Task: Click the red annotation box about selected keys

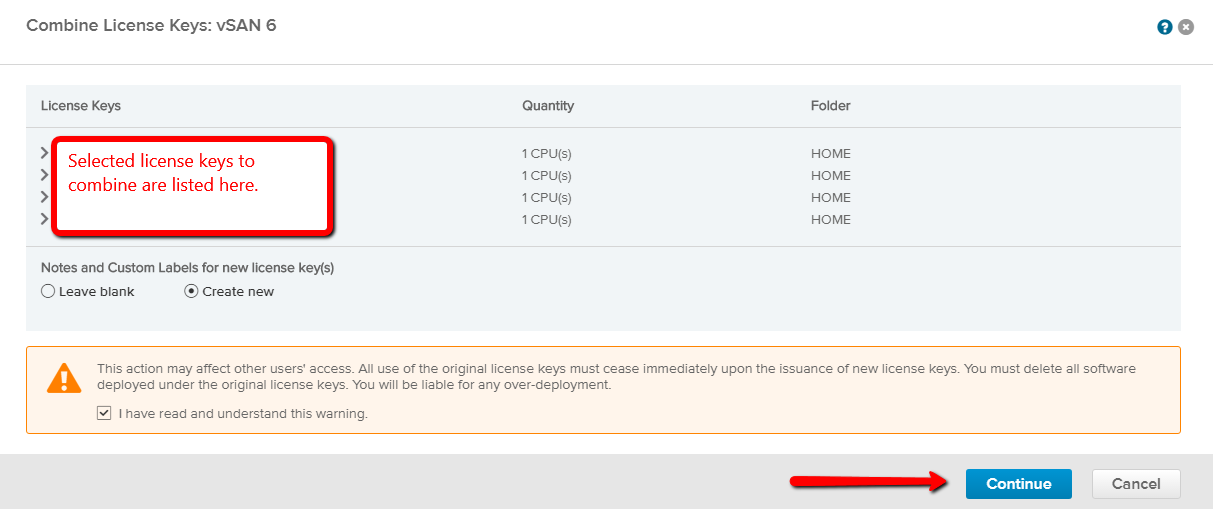Action: [x=192, y=188]
